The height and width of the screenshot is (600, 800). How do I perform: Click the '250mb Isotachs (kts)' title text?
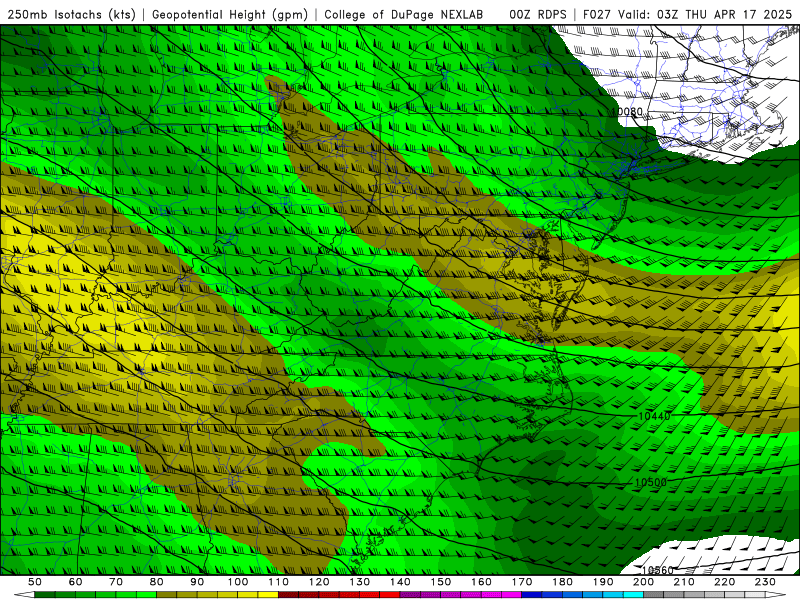coord(71,14)
